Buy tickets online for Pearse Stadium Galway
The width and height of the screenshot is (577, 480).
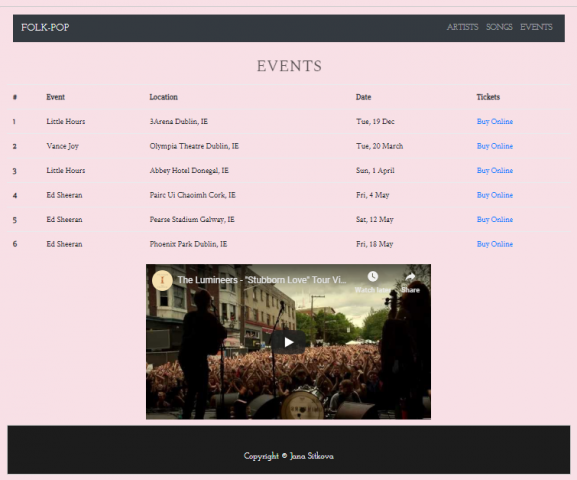[x=495, y=219]
